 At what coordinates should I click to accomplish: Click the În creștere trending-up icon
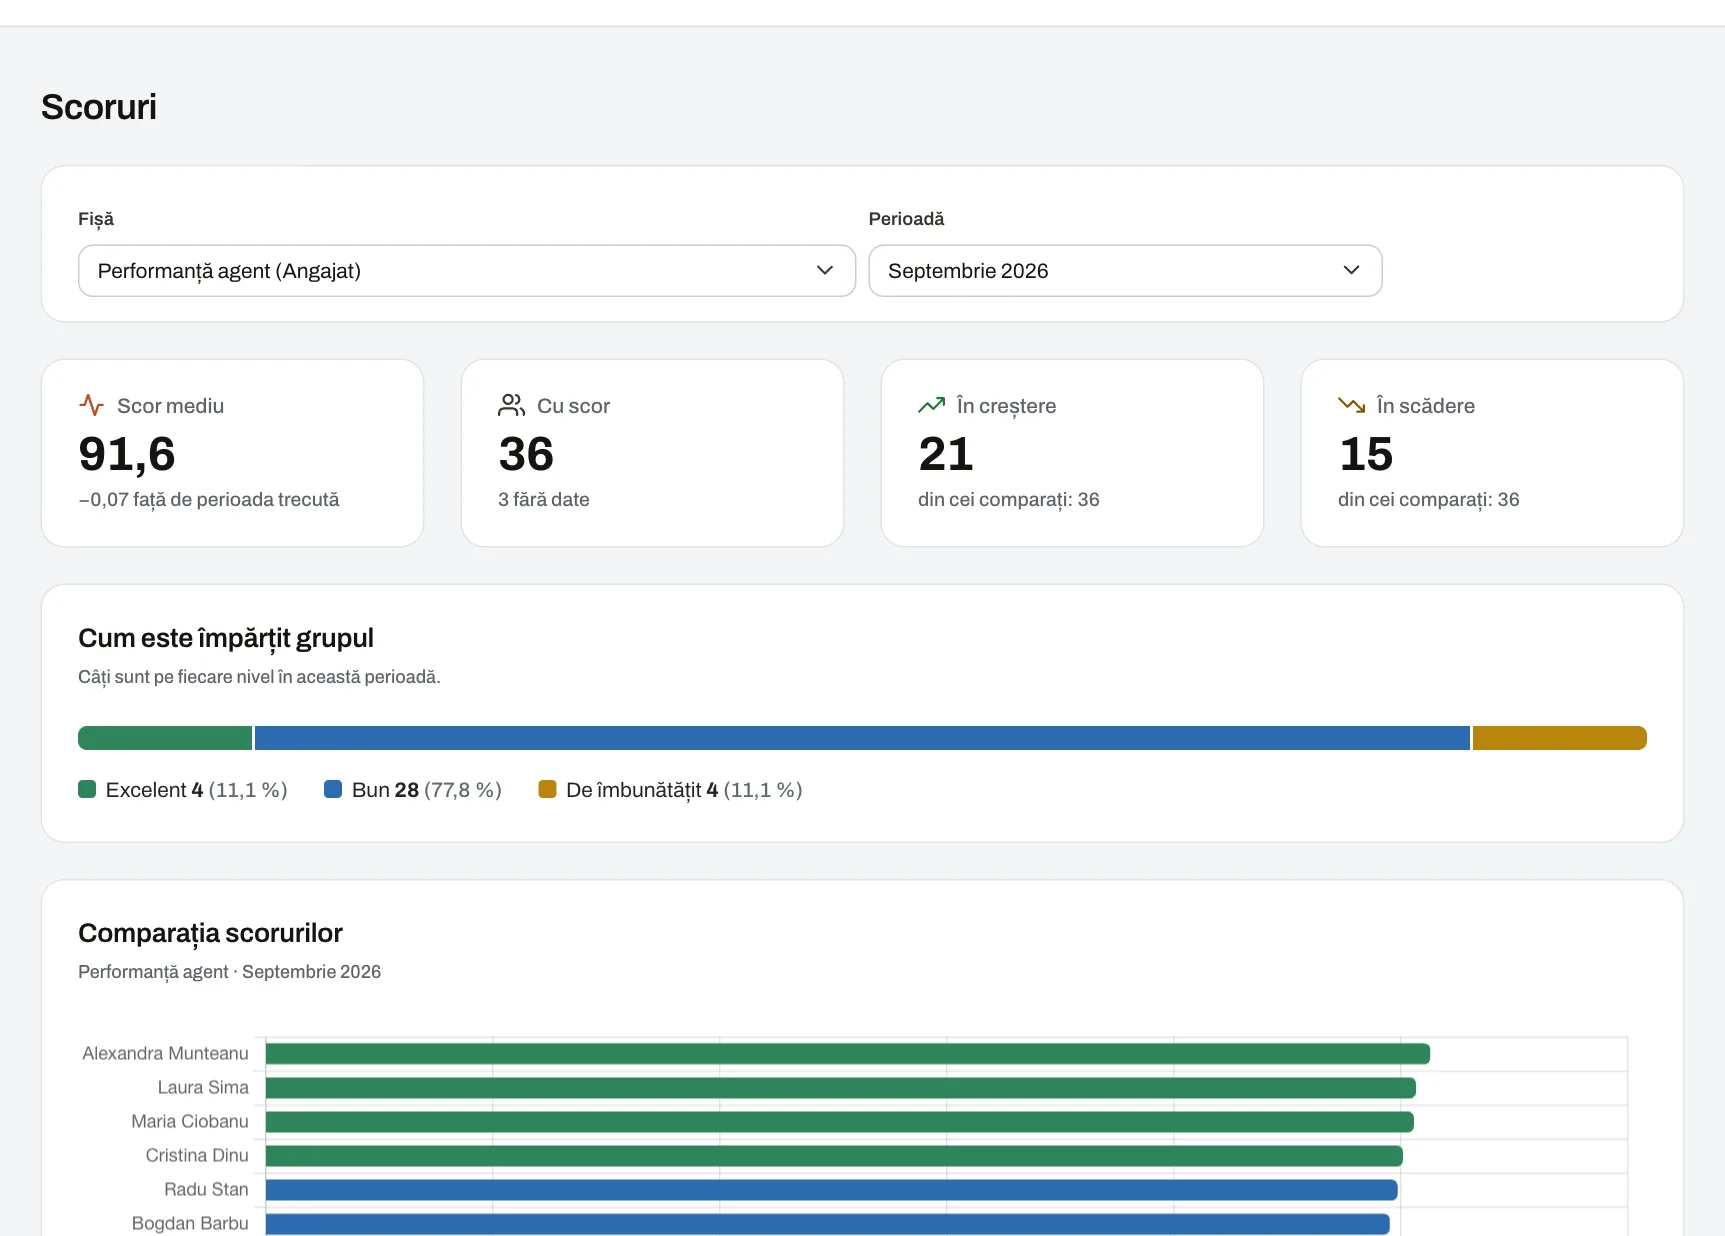[931, 405]
